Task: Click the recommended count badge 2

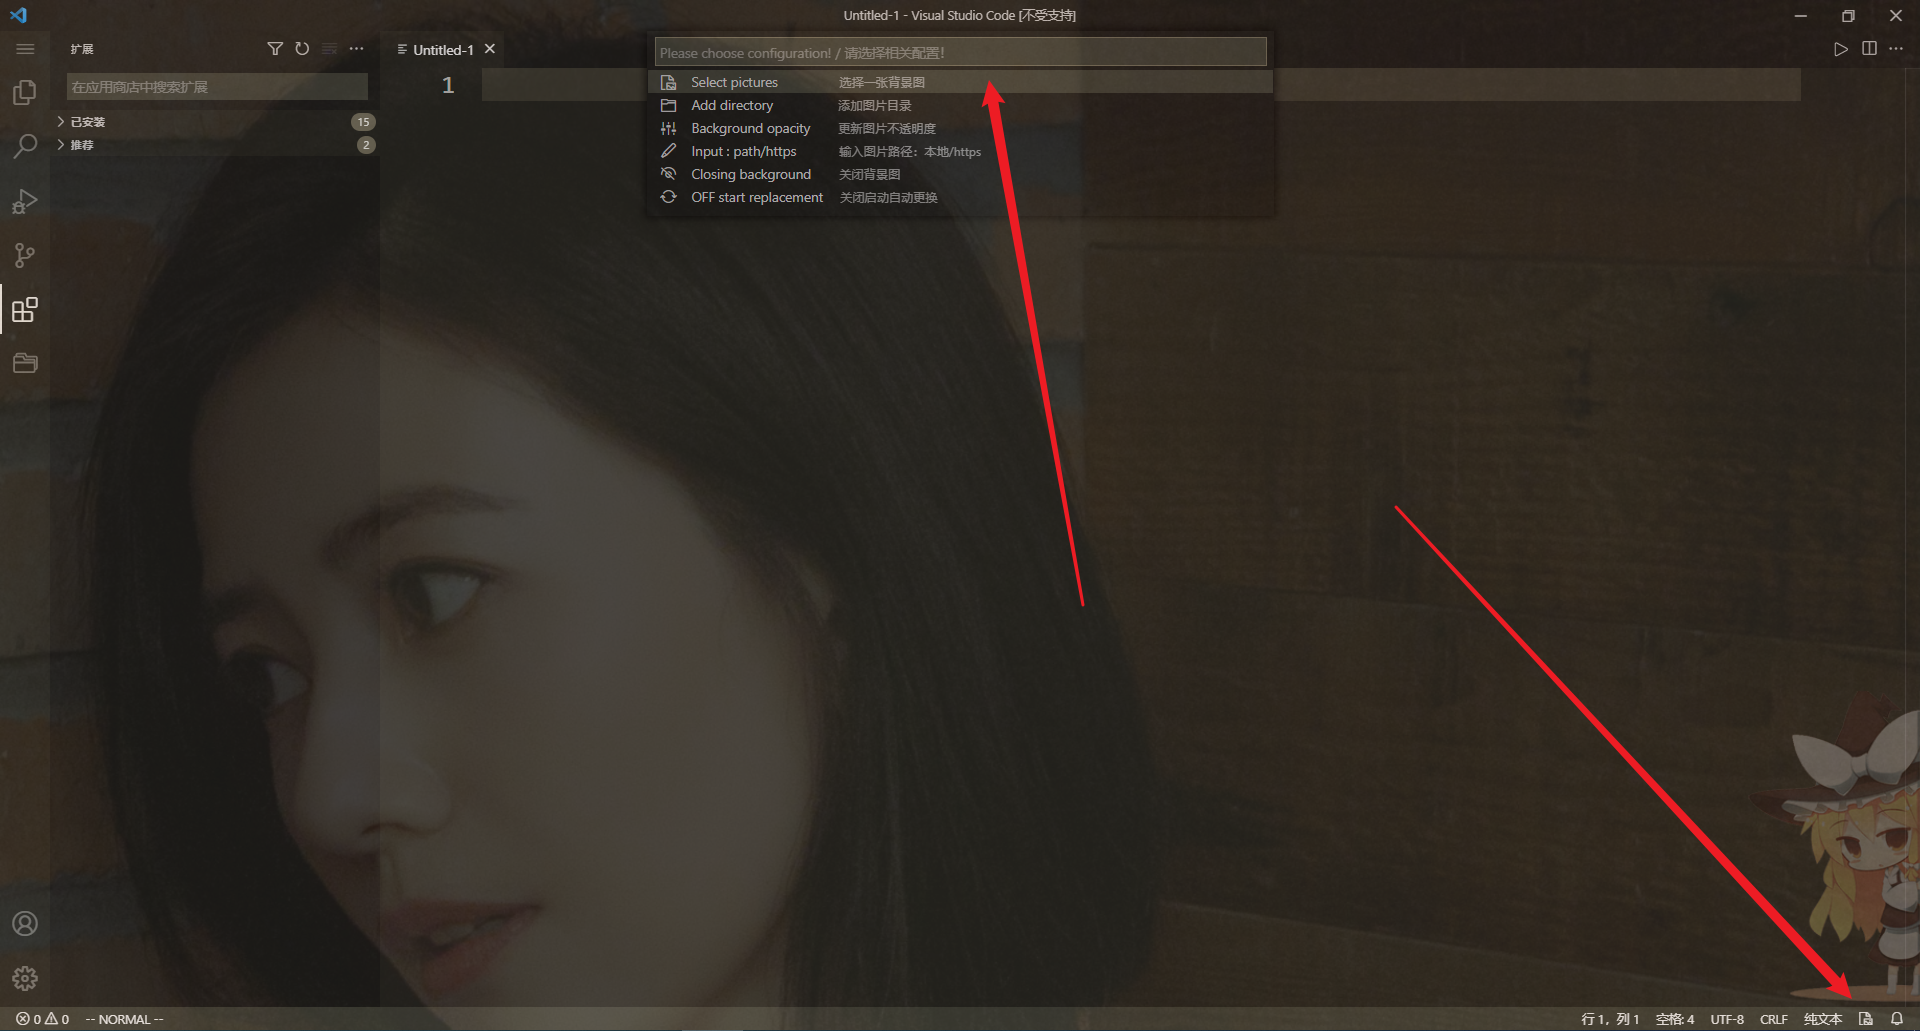Action: 366,145
